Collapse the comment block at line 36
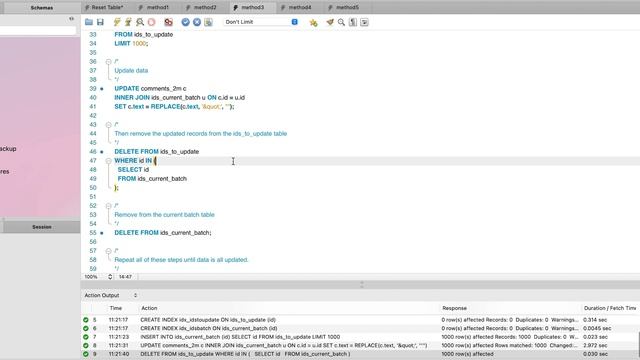 point(109,62)
